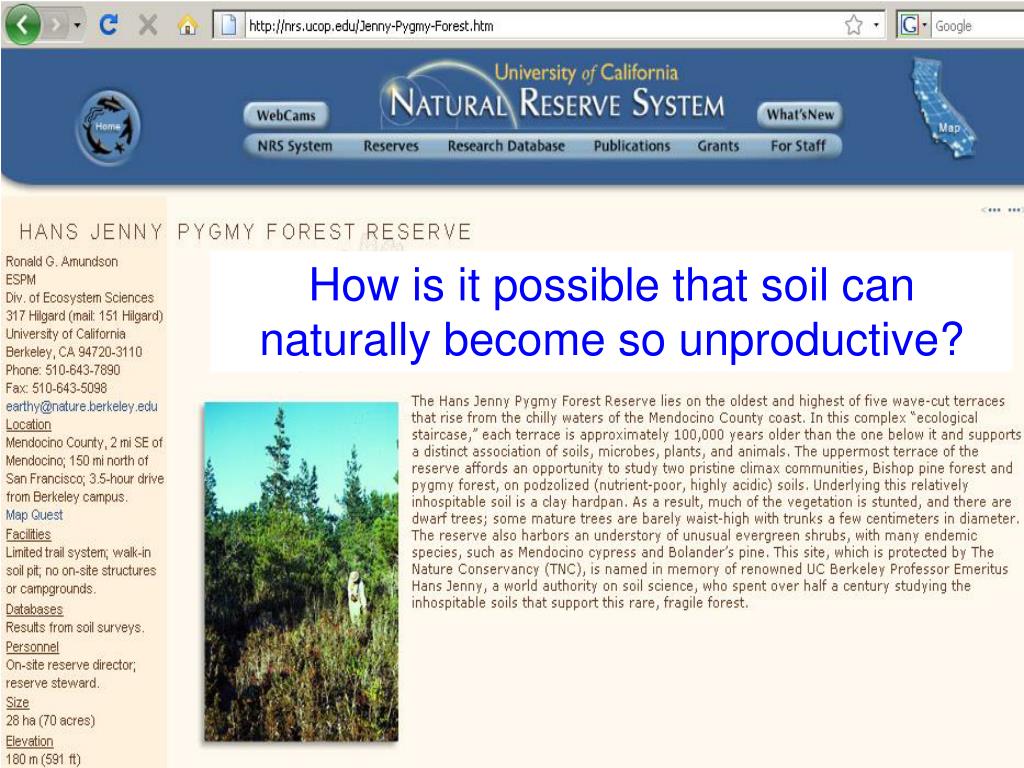Open the Map Quest link
1024x768 pixels.
coord(35,515)
